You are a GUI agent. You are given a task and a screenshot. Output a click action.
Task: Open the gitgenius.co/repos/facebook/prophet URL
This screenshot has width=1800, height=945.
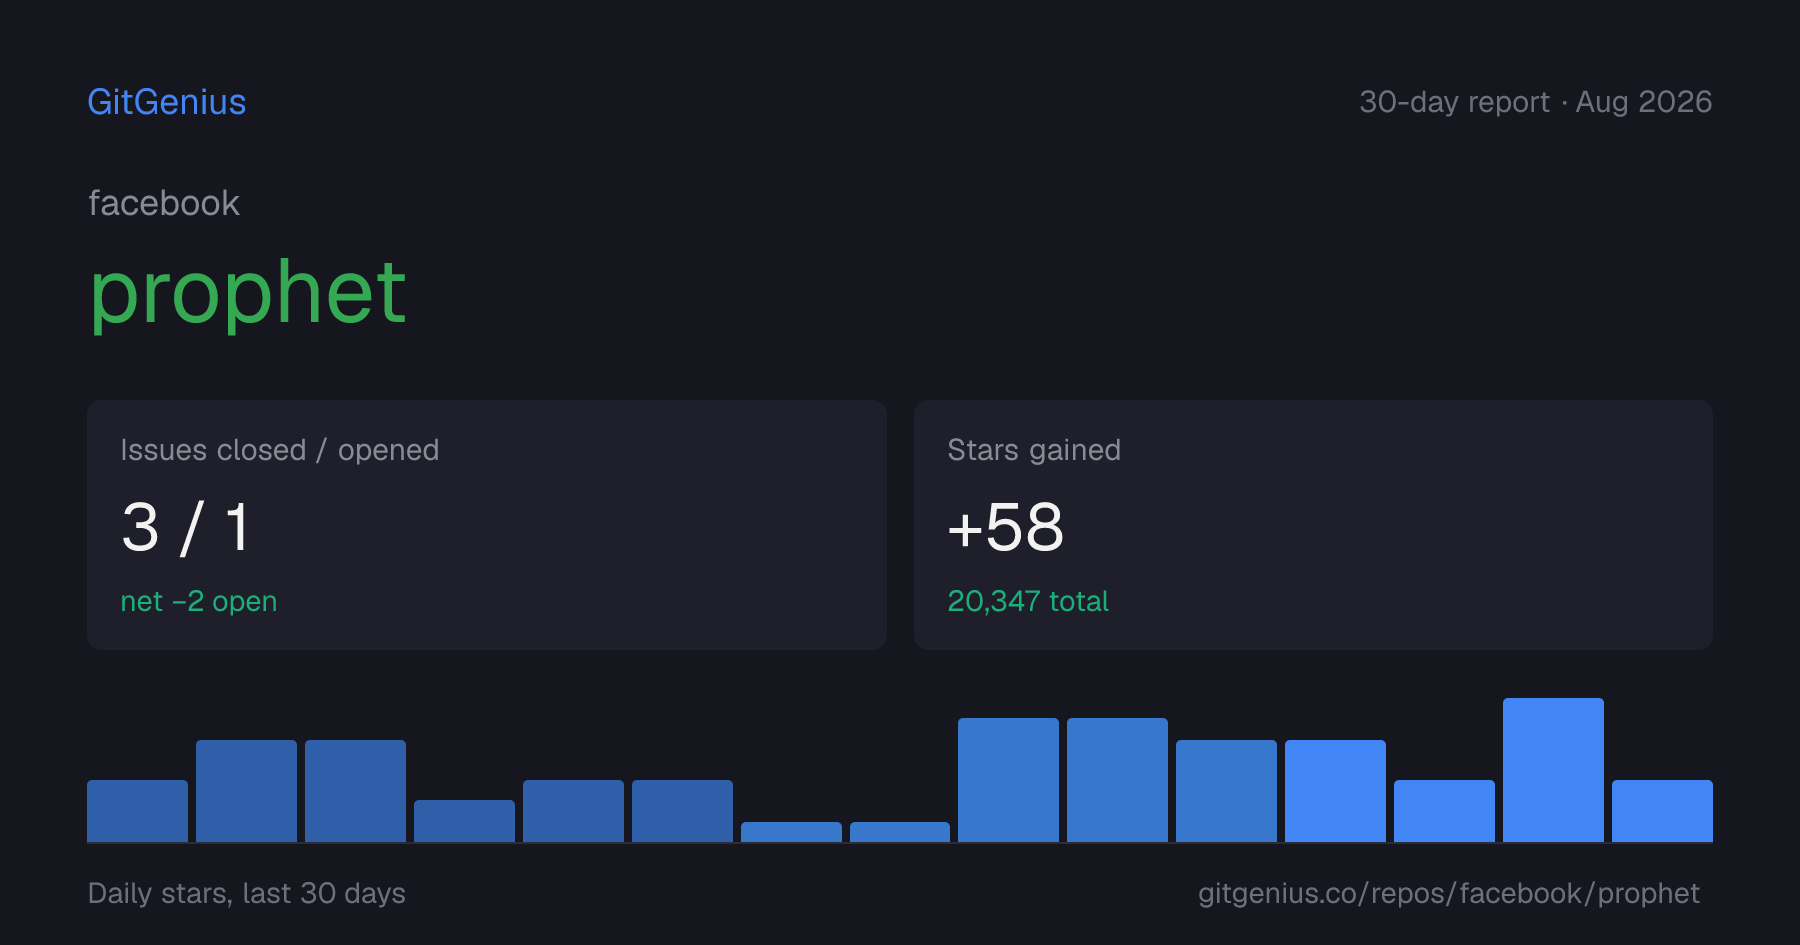(x=1449, y=893)
